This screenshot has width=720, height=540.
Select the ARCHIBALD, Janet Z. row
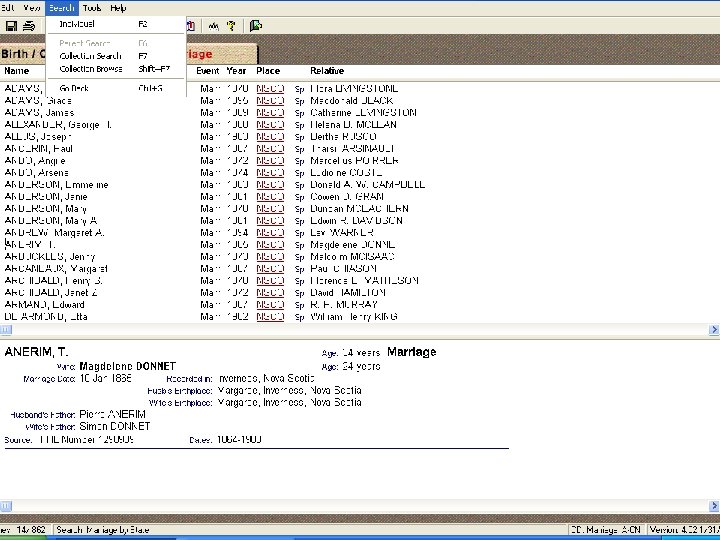pos(51,293)
